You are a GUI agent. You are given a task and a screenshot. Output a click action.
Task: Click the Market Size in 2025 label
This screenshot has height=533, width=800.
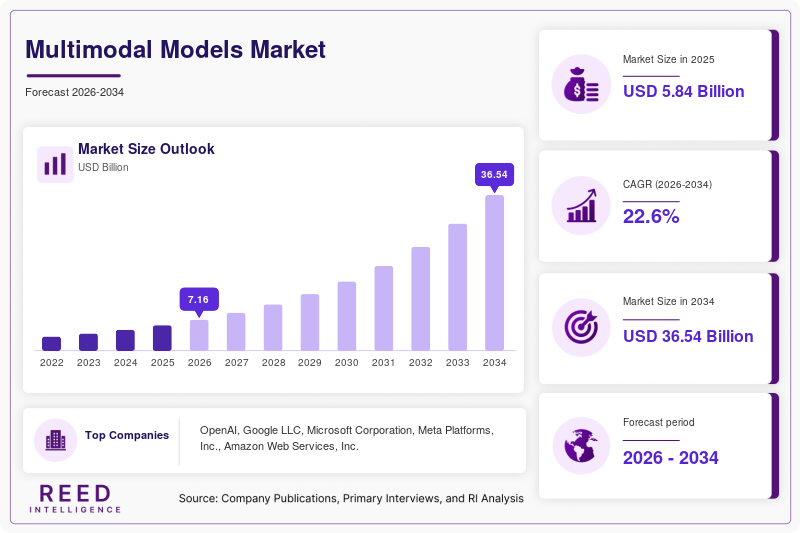668,59
